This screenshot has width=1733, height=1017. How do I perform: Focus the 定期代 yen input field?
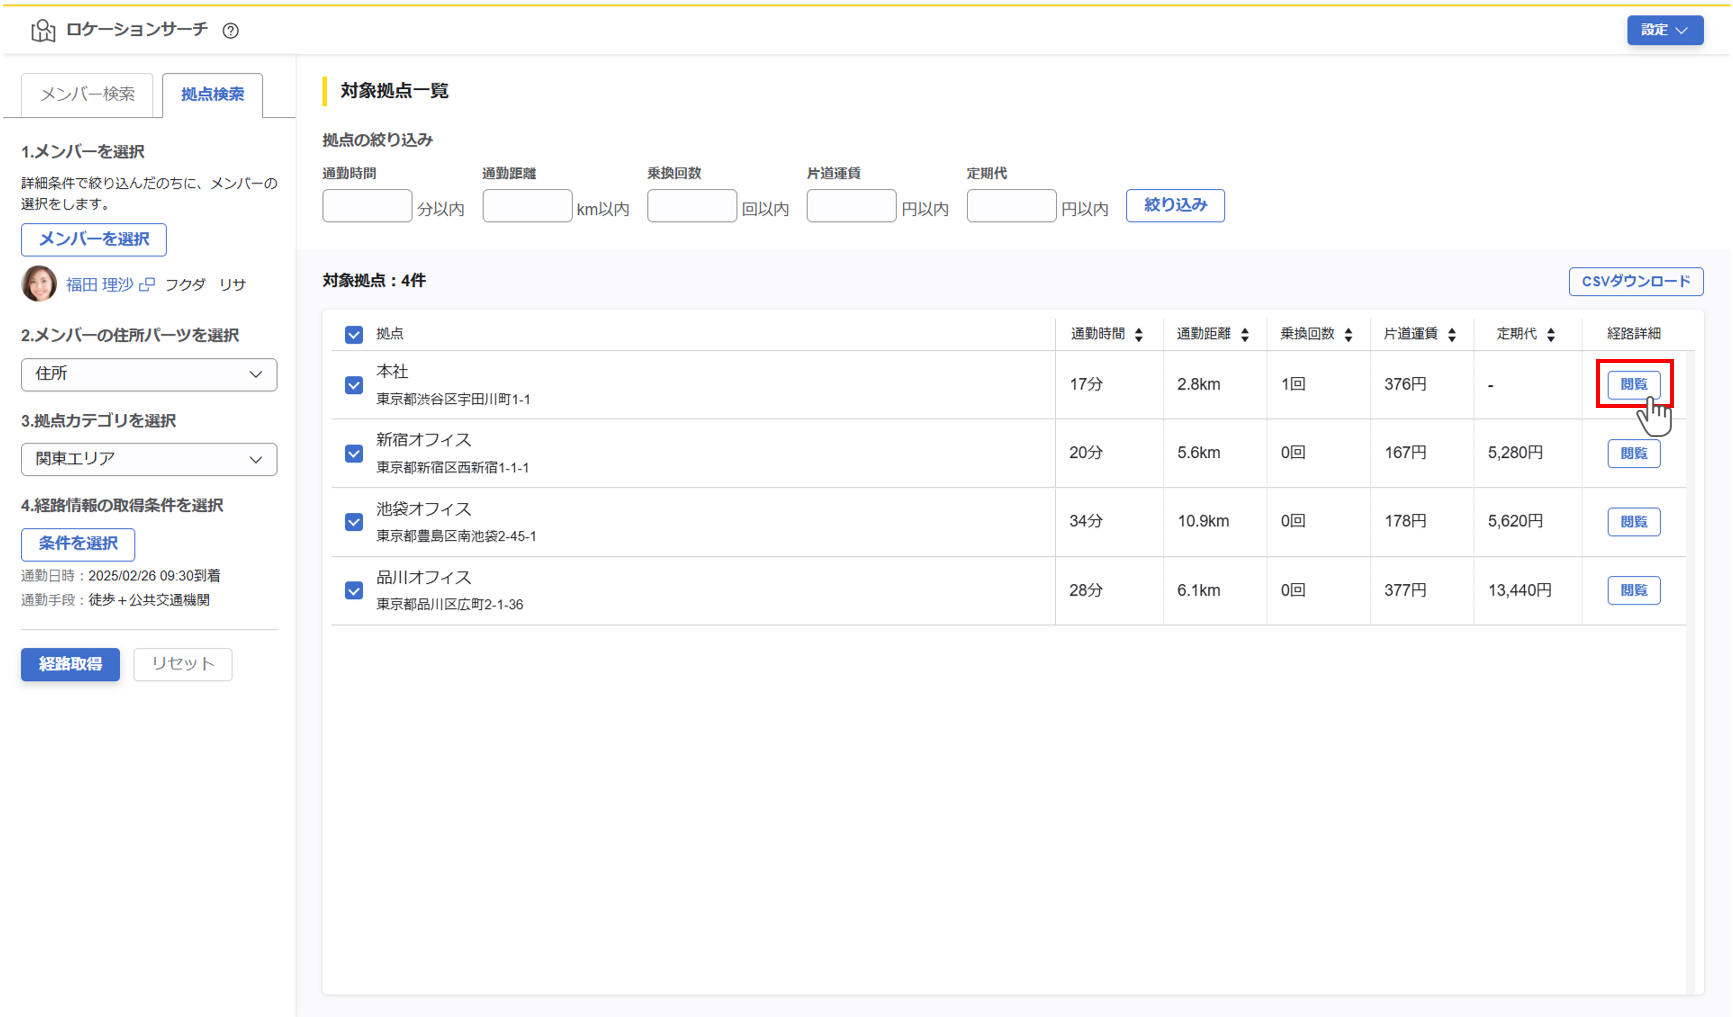[1011, 206]
